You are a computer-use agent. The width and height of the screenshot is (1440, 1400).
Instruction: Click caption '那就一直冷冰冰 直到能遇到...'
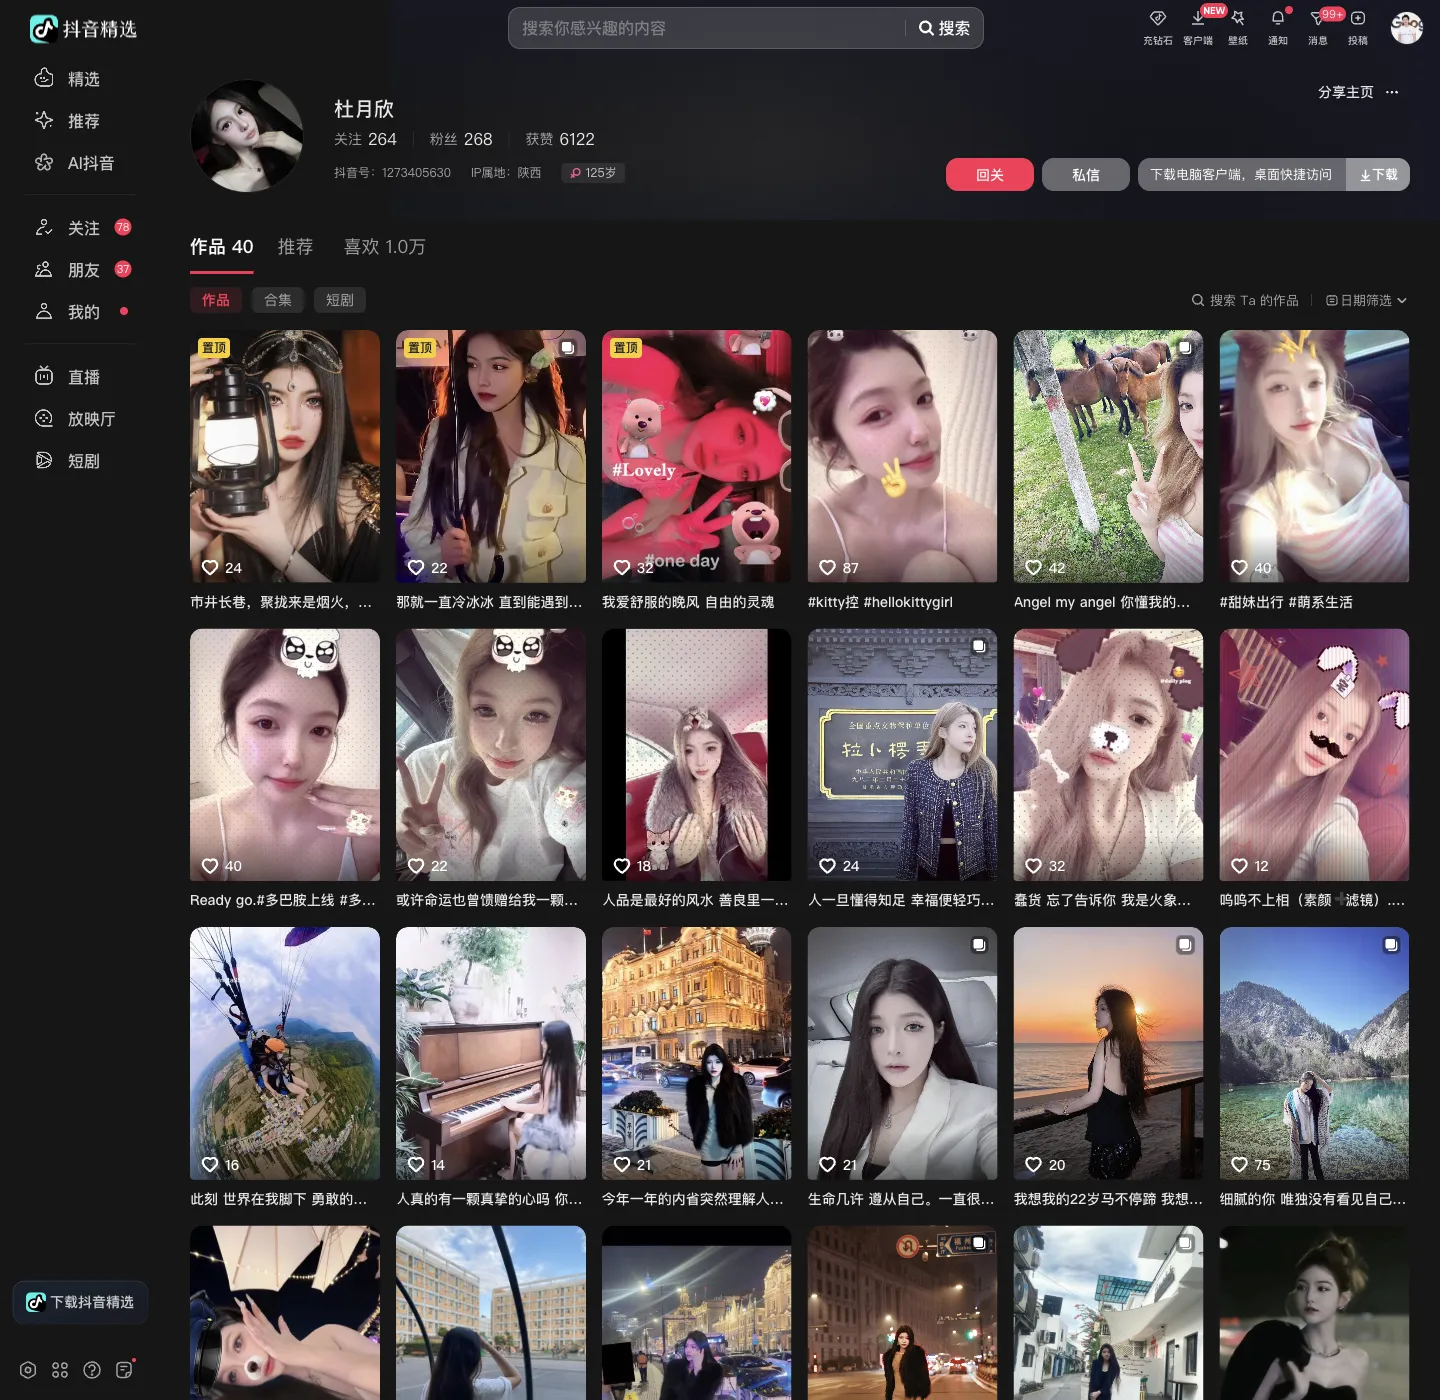(x=490, y=602)
